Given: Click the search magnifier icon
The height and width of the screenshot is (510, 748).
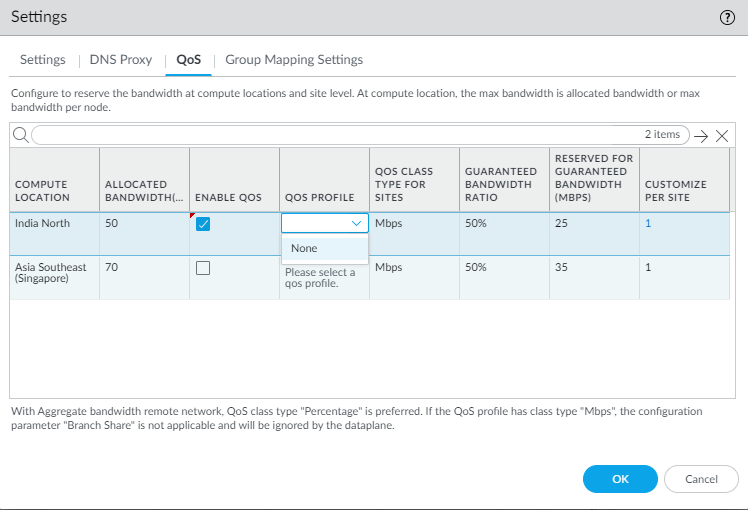Looking at the screenshot, I should pos(19,135).
